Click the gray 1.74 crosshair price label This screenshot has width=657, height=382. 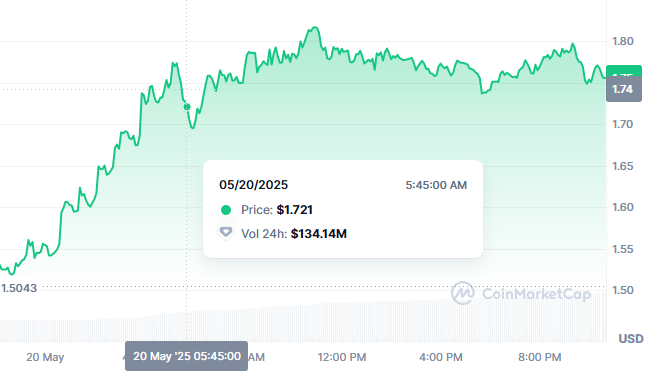[624, 89]
